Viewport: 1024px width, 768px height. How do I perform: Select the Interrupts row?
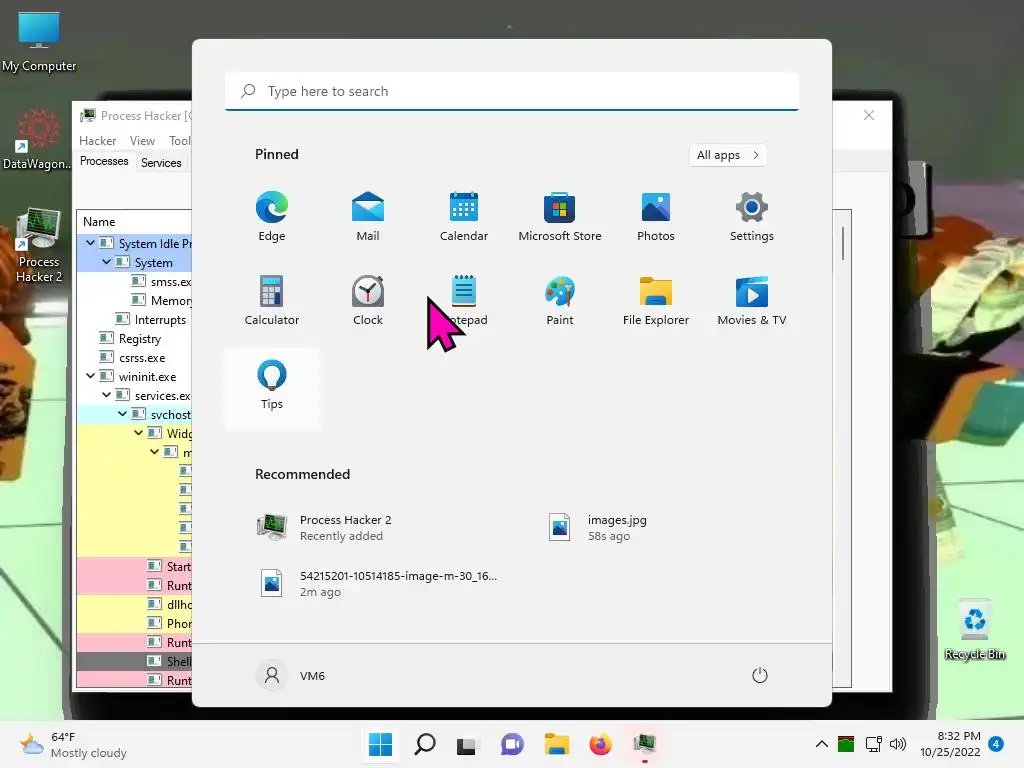135,319
